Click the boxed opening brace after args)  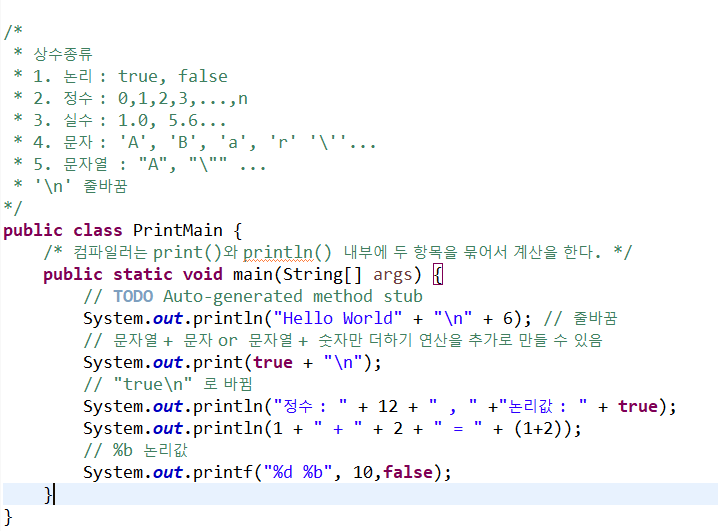(438, 275)
